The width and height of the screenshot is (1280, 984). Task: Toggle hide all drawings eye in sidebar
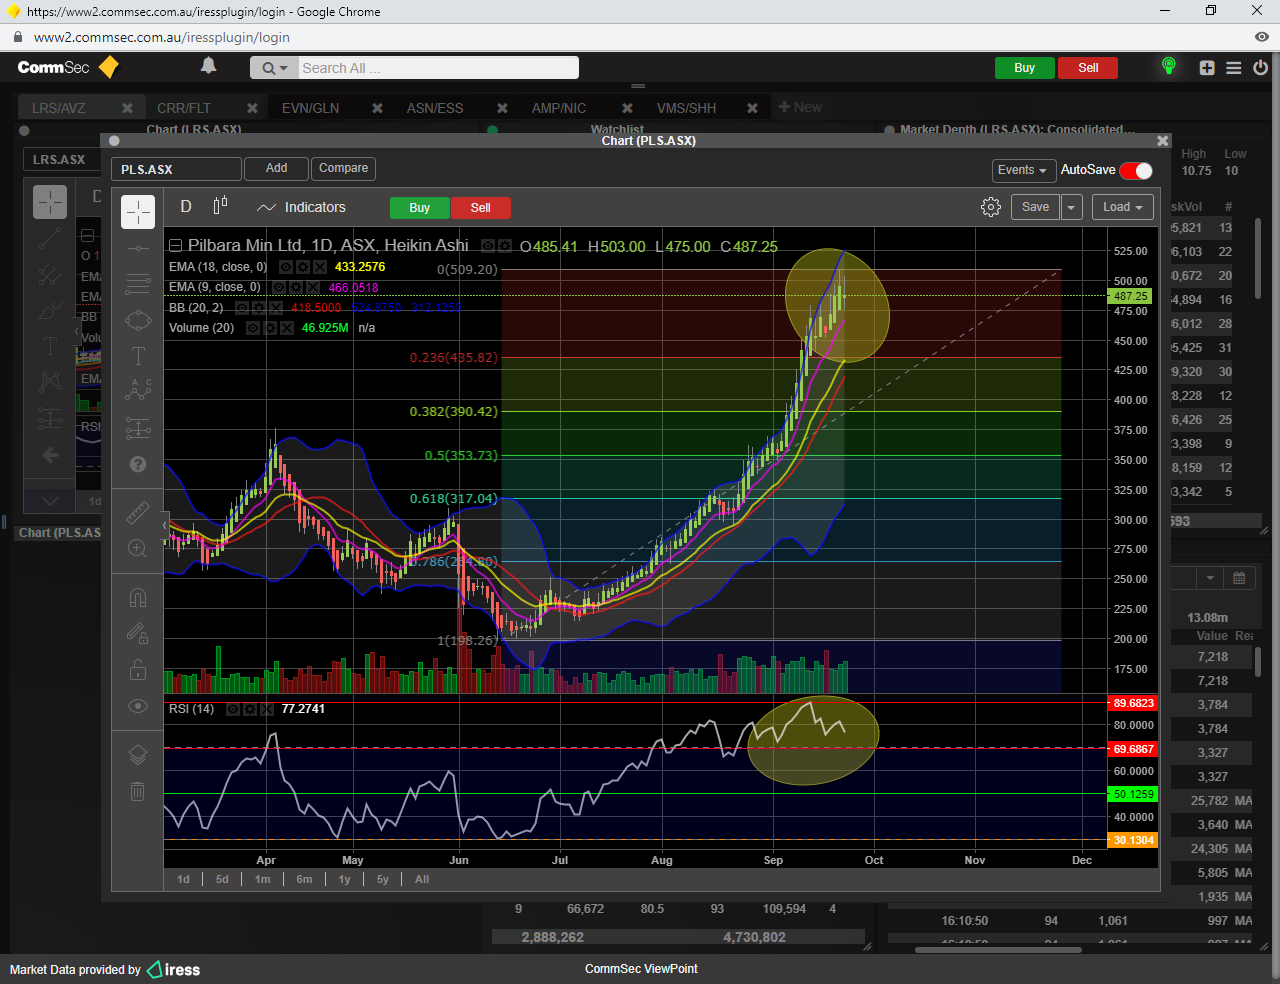(138, 705)
